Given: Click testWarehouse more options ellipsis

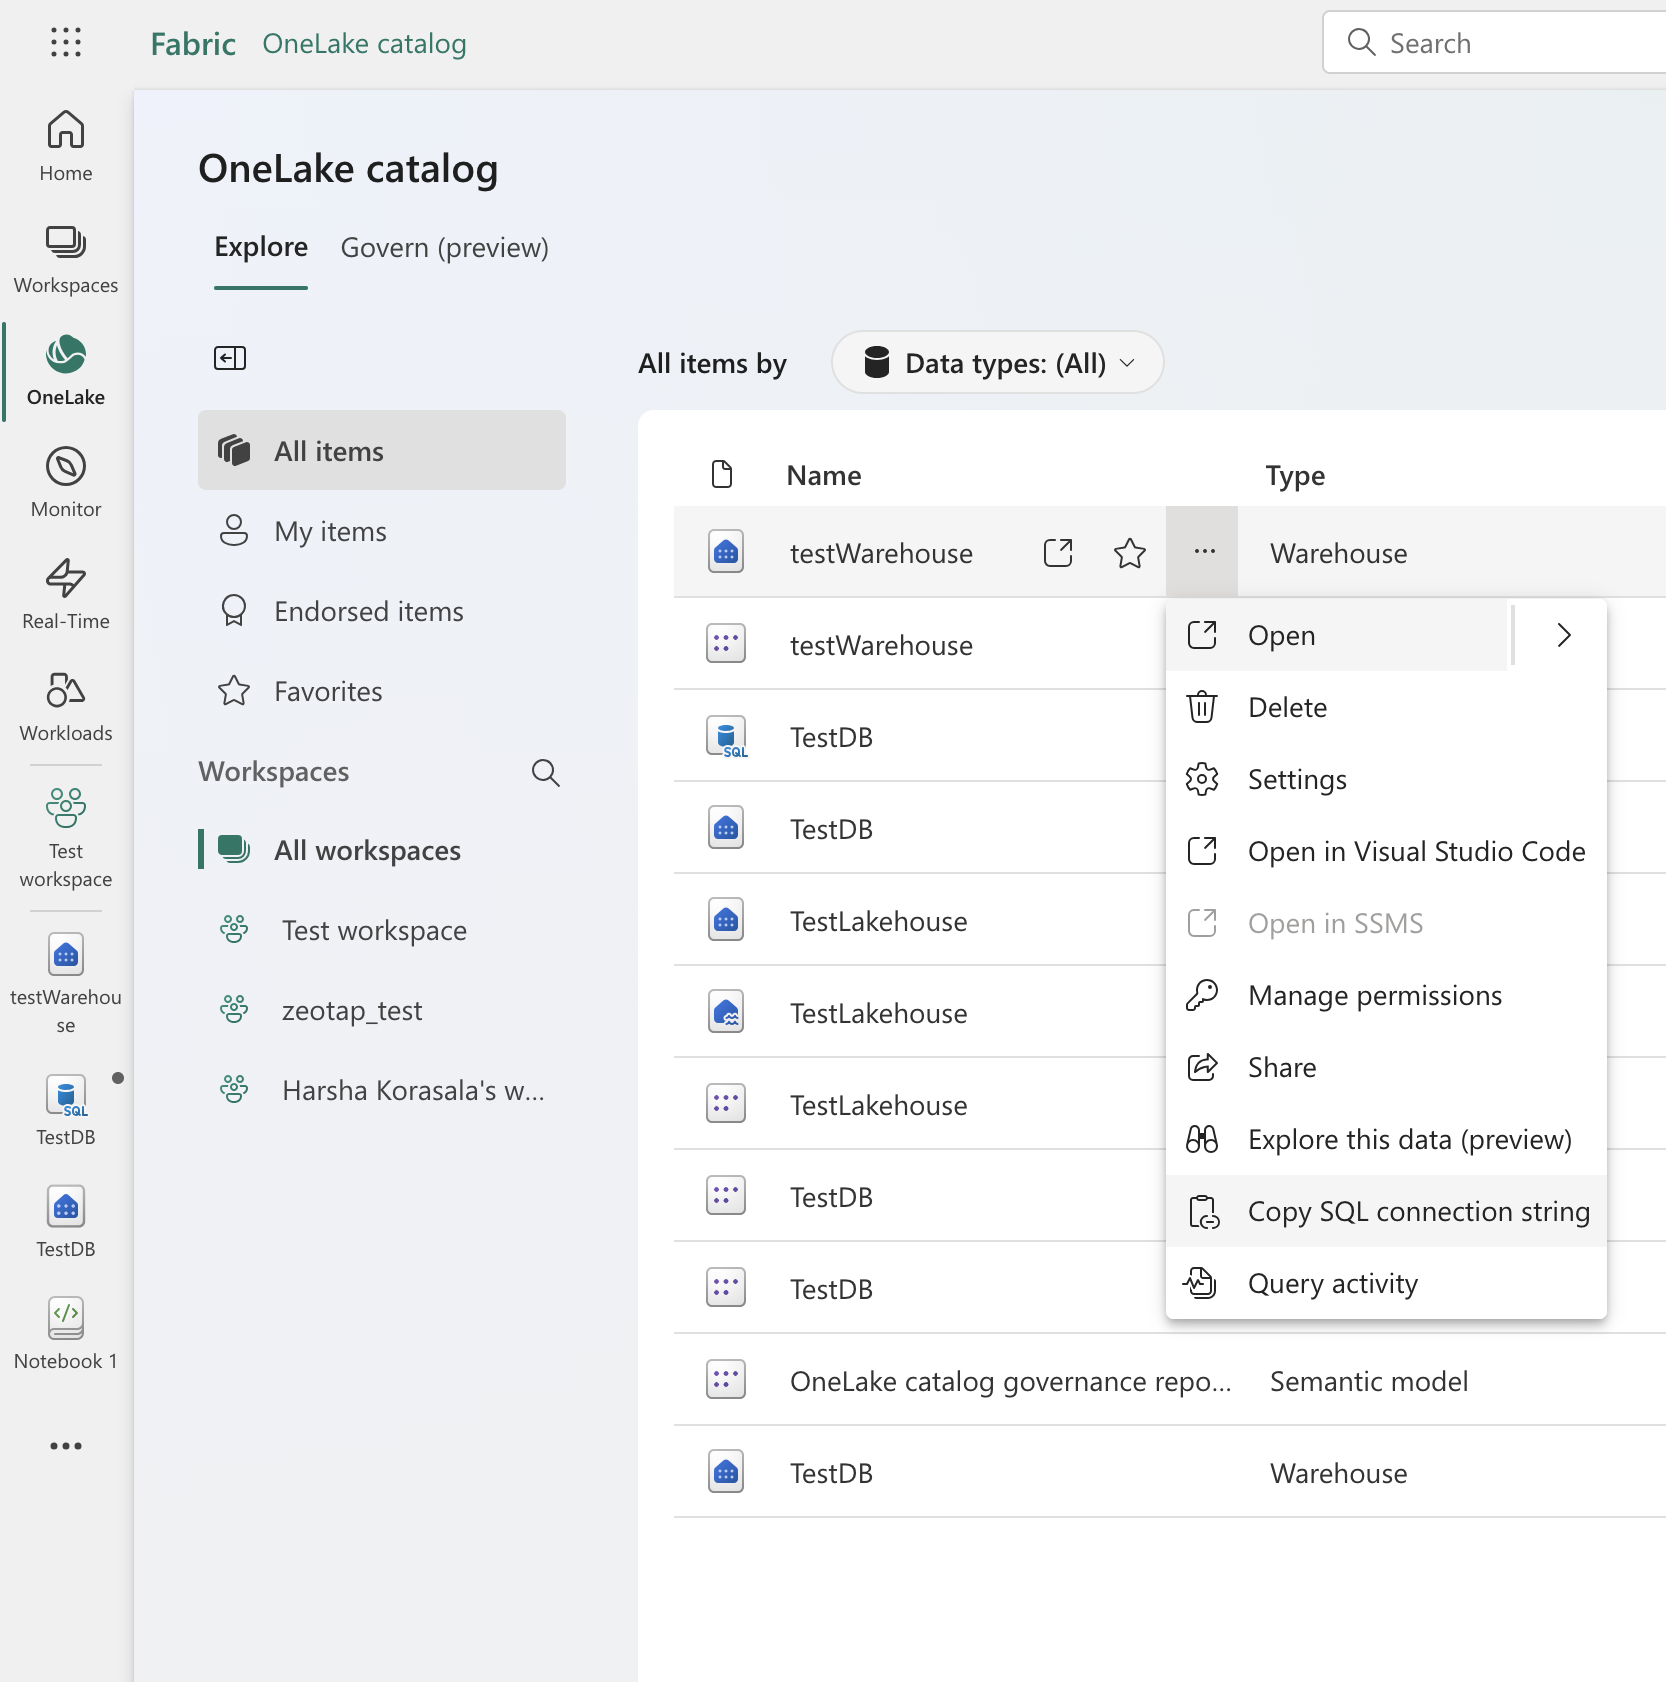Looking at the screenshot, I should (x=1204, y=551).
